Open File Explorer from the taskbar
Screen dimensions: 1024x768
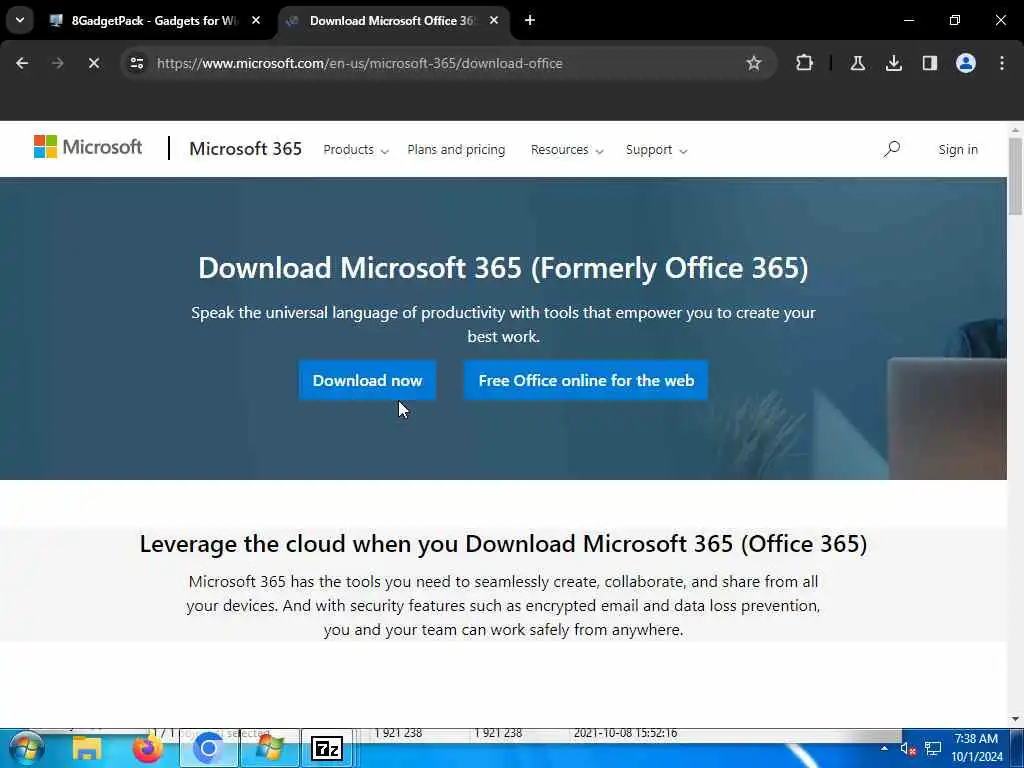click(86, 748)
